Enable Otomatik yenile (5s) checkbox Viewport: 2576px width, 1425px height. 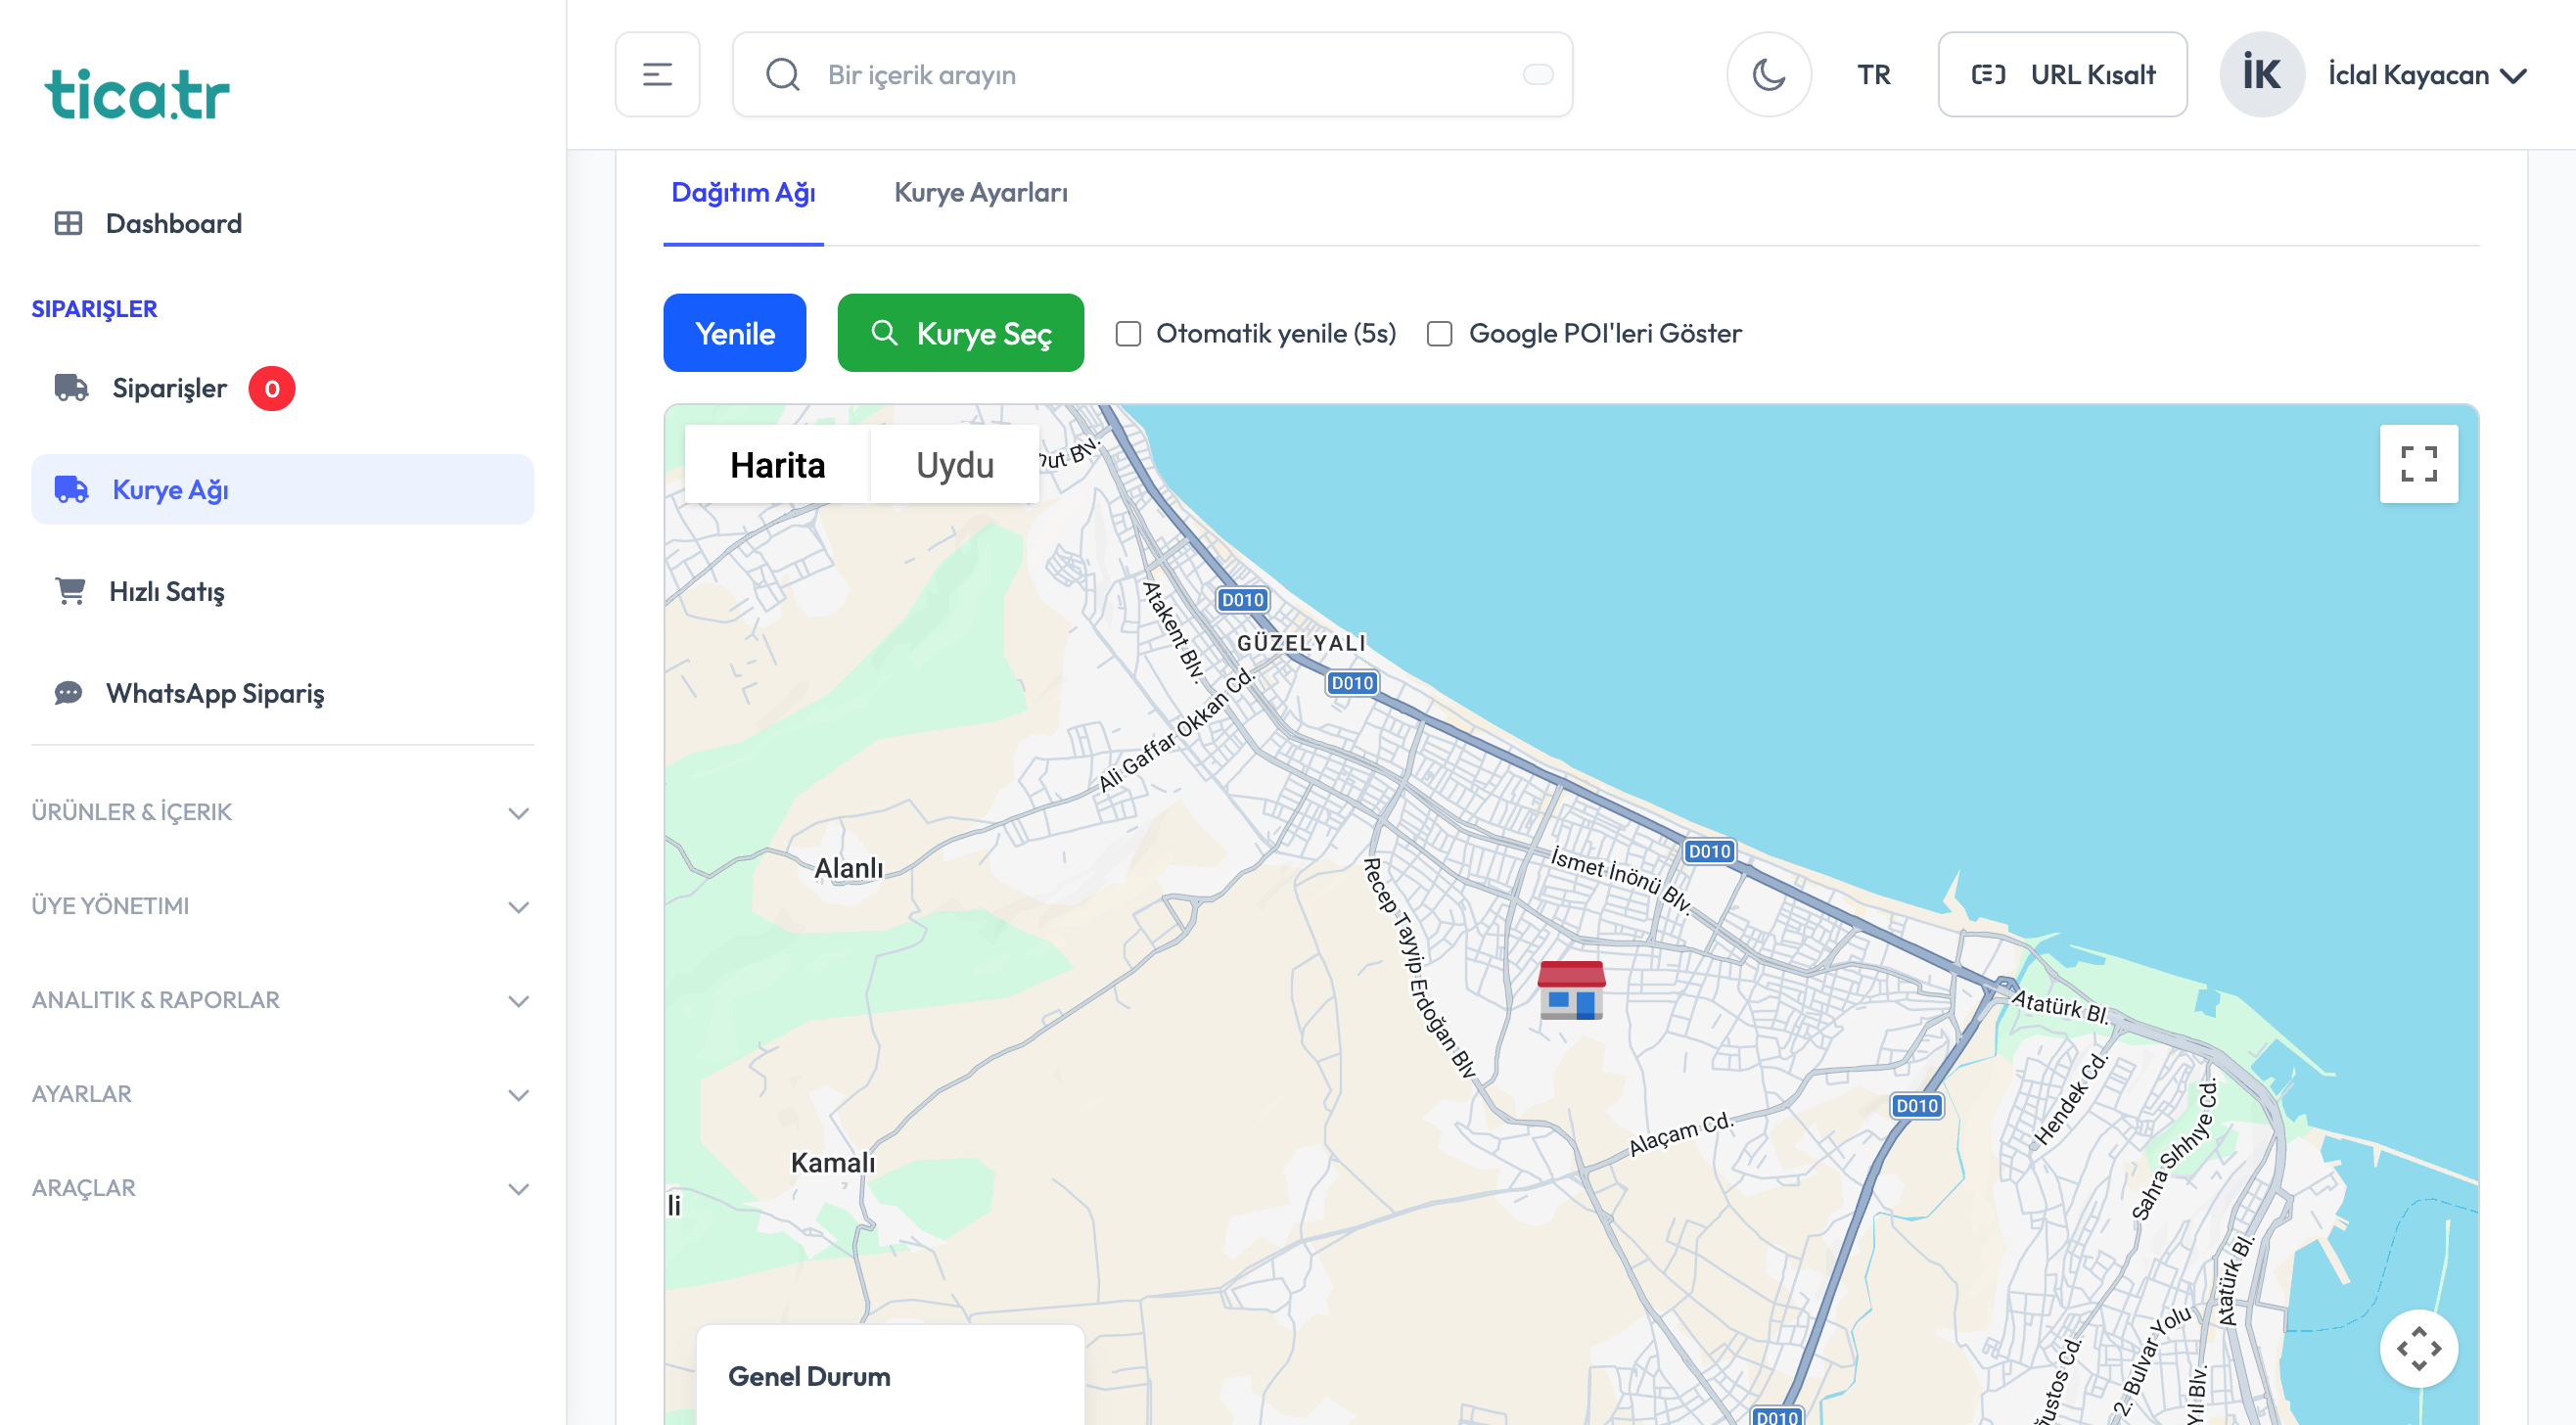coord(1128,333)
